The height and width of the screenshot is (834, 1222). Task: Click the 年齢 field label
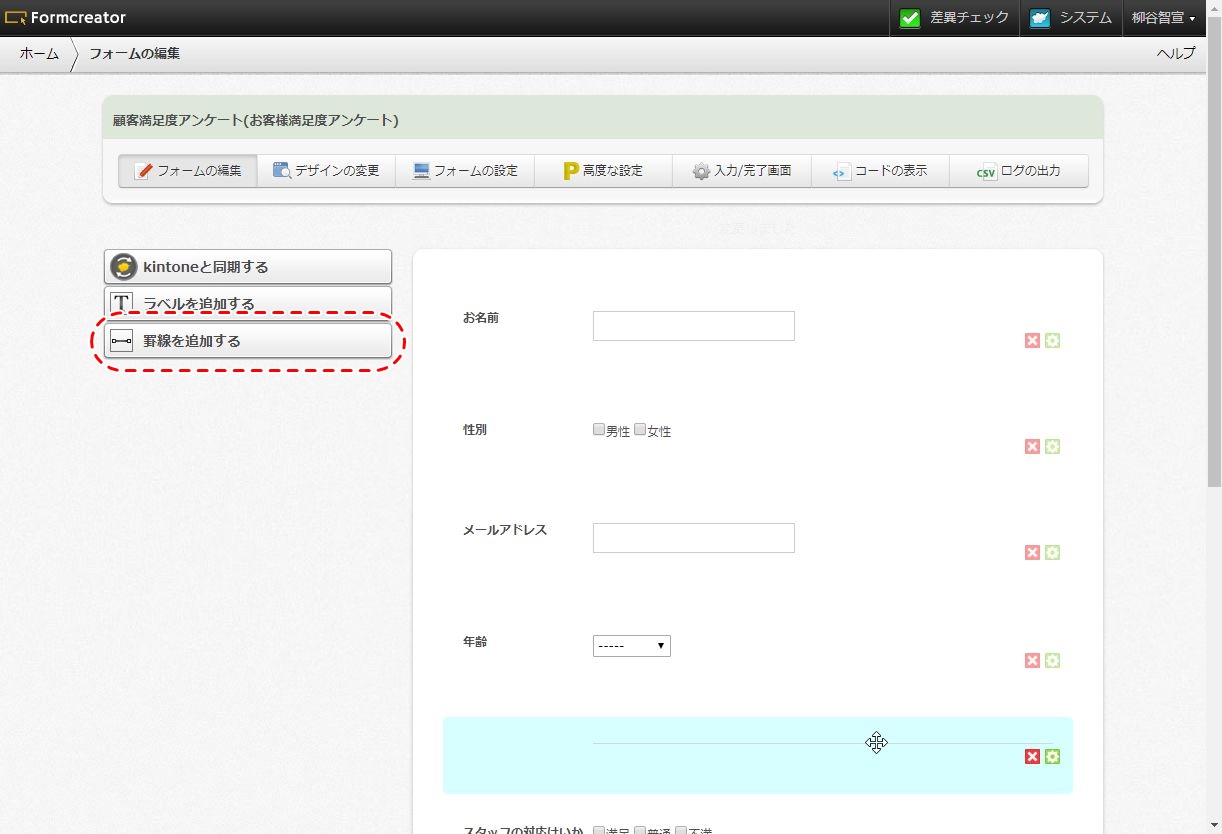coord(474,642)
